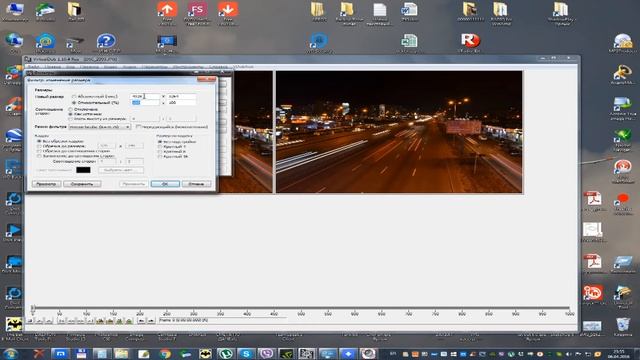
Task: Click the Batman taskbar icon
Action: pos(205,353)
